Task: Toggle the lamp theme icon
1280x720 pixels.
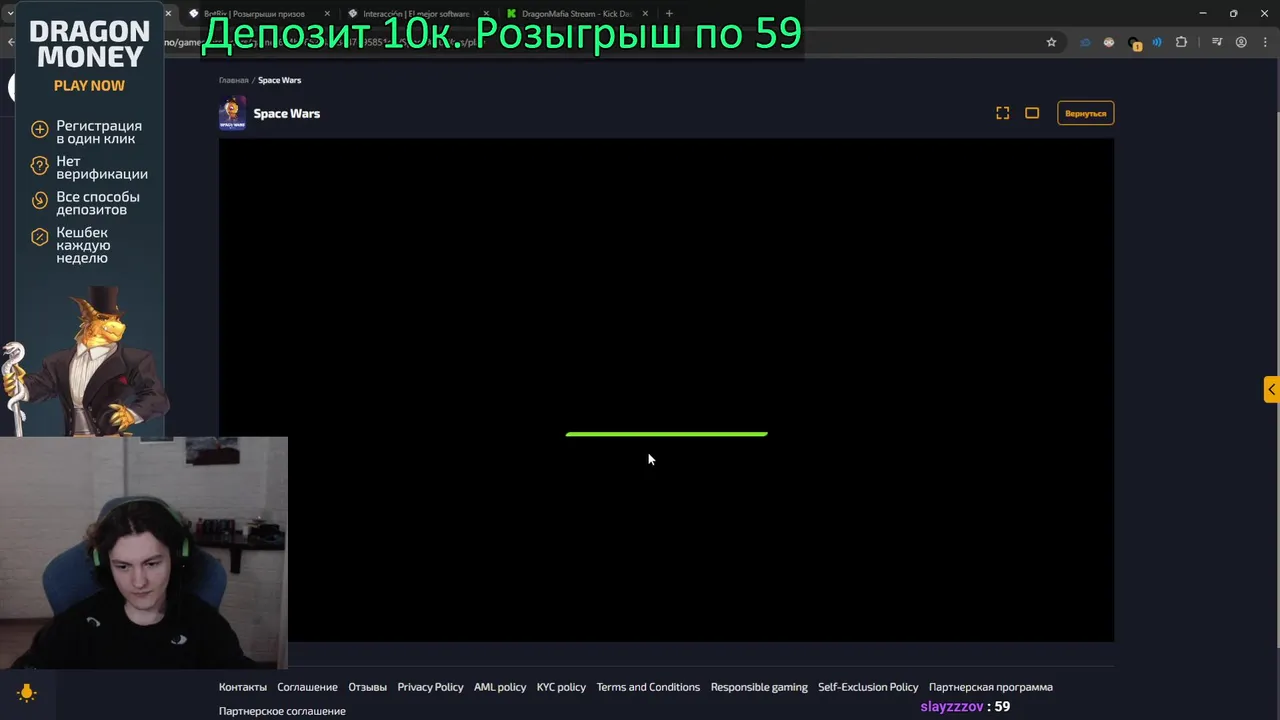Action: click(x=27, y=692)
